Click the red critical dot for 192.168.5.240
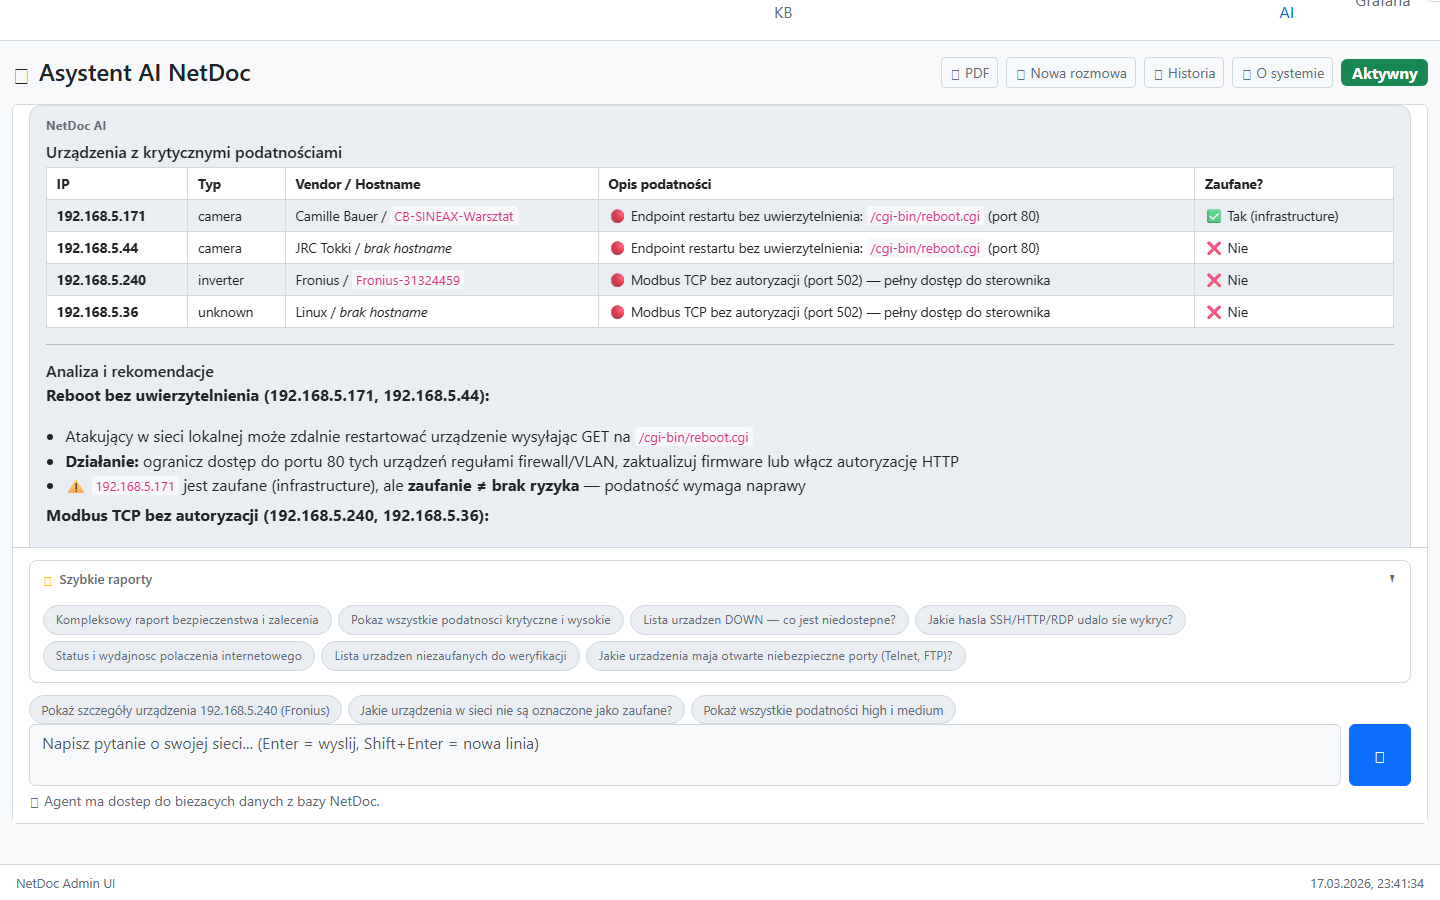The width and height of the screenshot is (1440, 900). pos(617,280)
